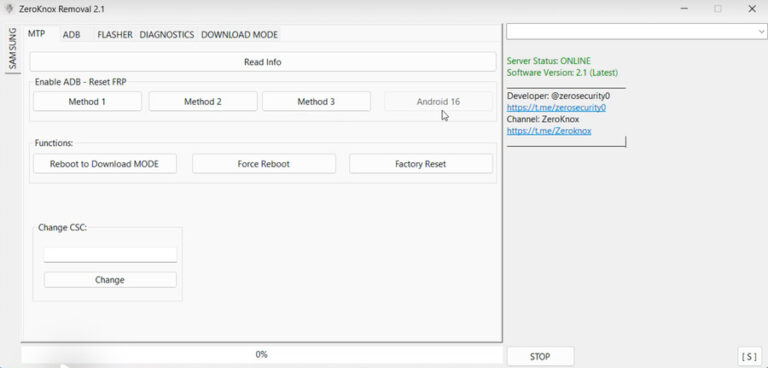
Task: Switch to the MTP tab
Action: point(36,34)
